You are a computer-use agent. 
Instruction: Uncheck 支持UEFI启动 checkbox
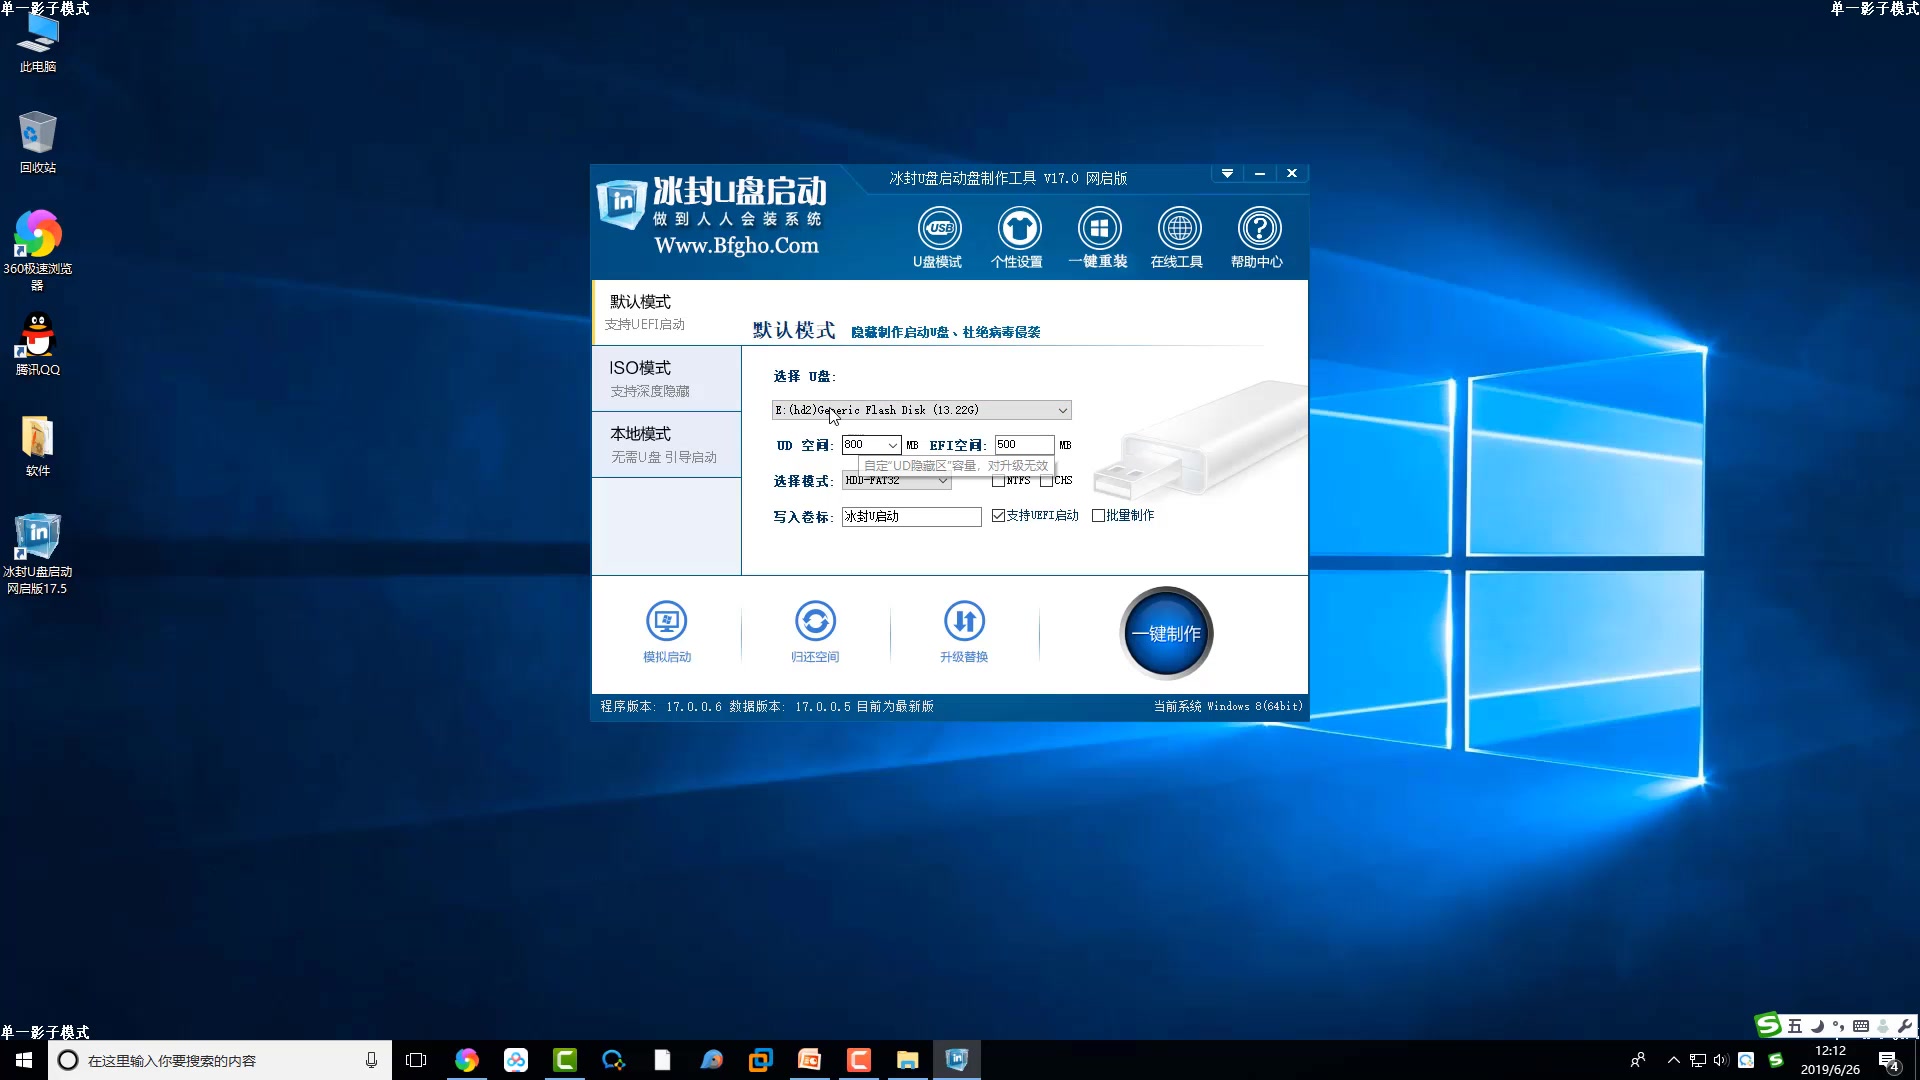(998, 516)
